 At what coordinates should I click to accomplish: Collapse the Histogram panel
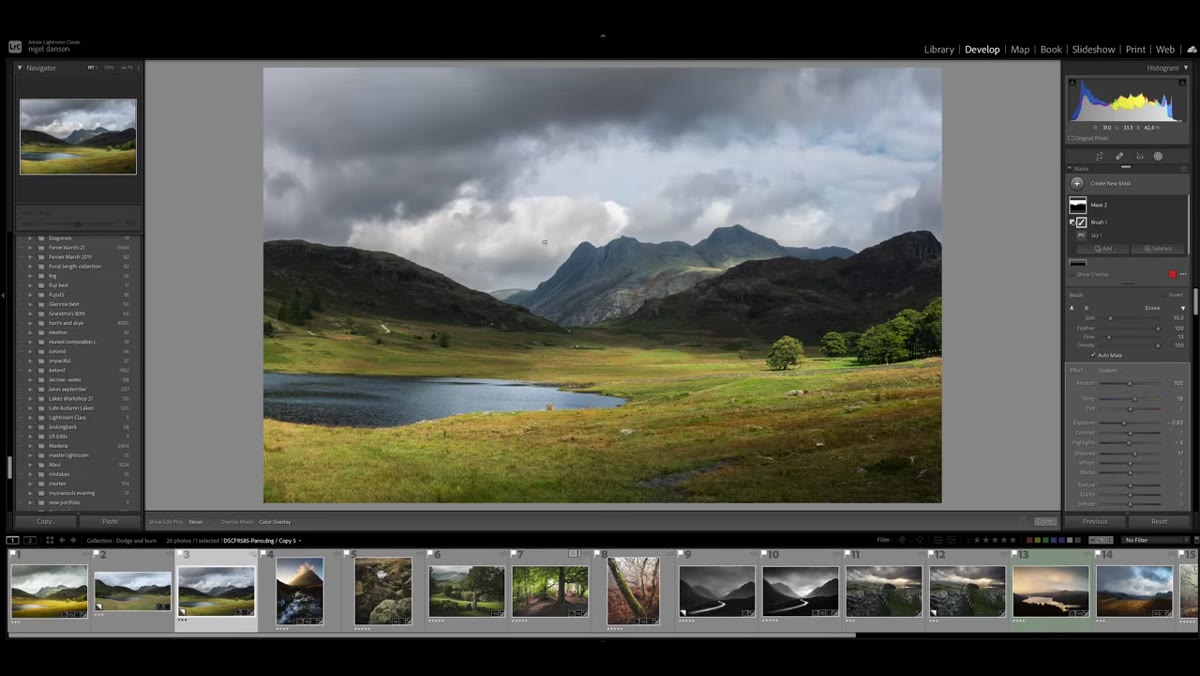click(x=1185, y=68)
